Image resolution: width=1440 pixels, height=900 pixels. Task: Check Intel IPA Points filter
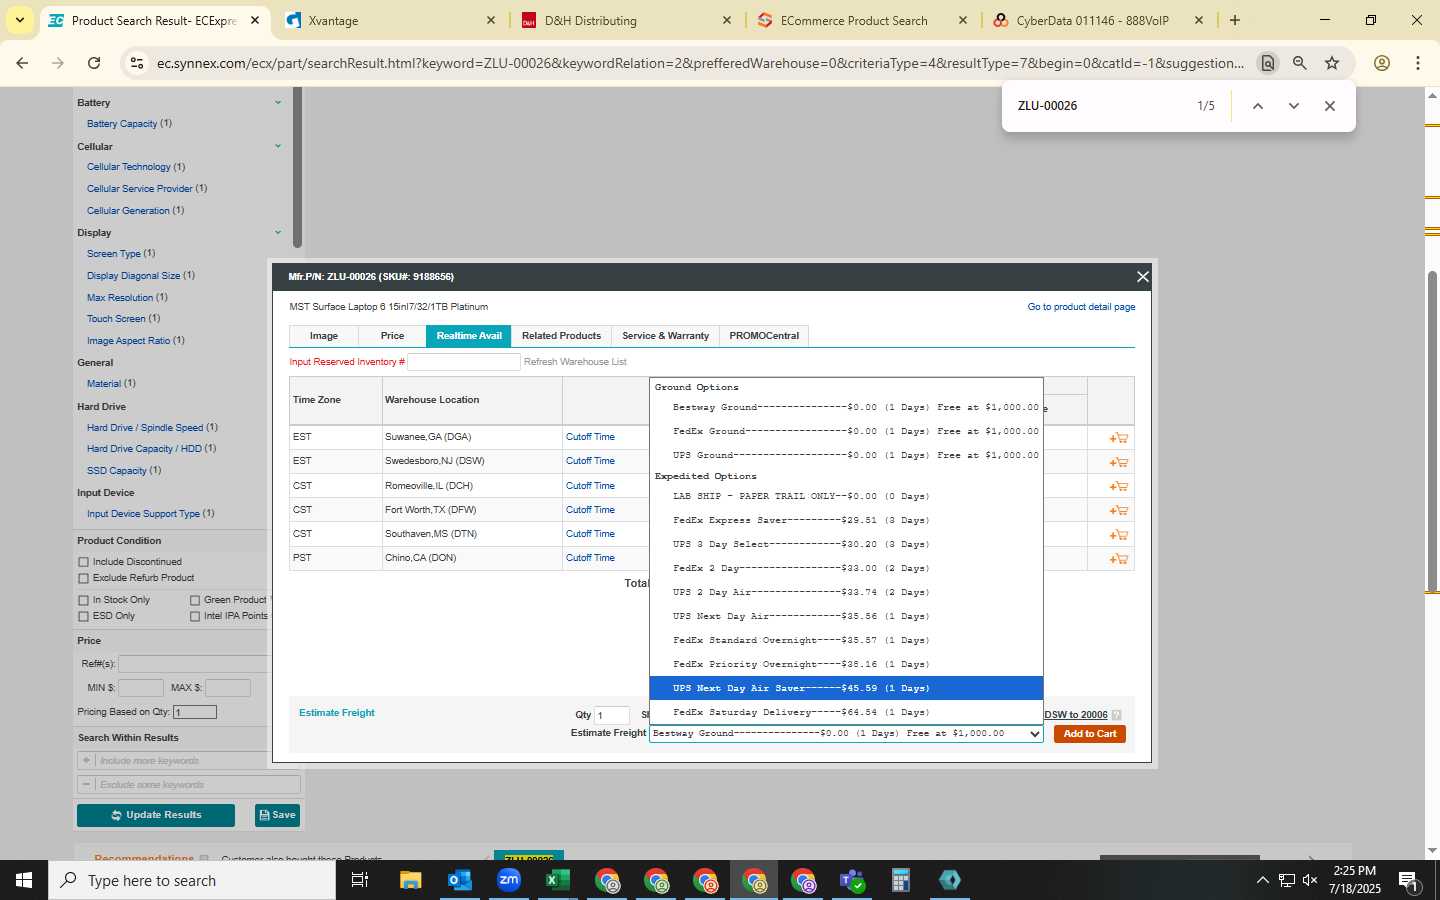click(x=195, y=616)
